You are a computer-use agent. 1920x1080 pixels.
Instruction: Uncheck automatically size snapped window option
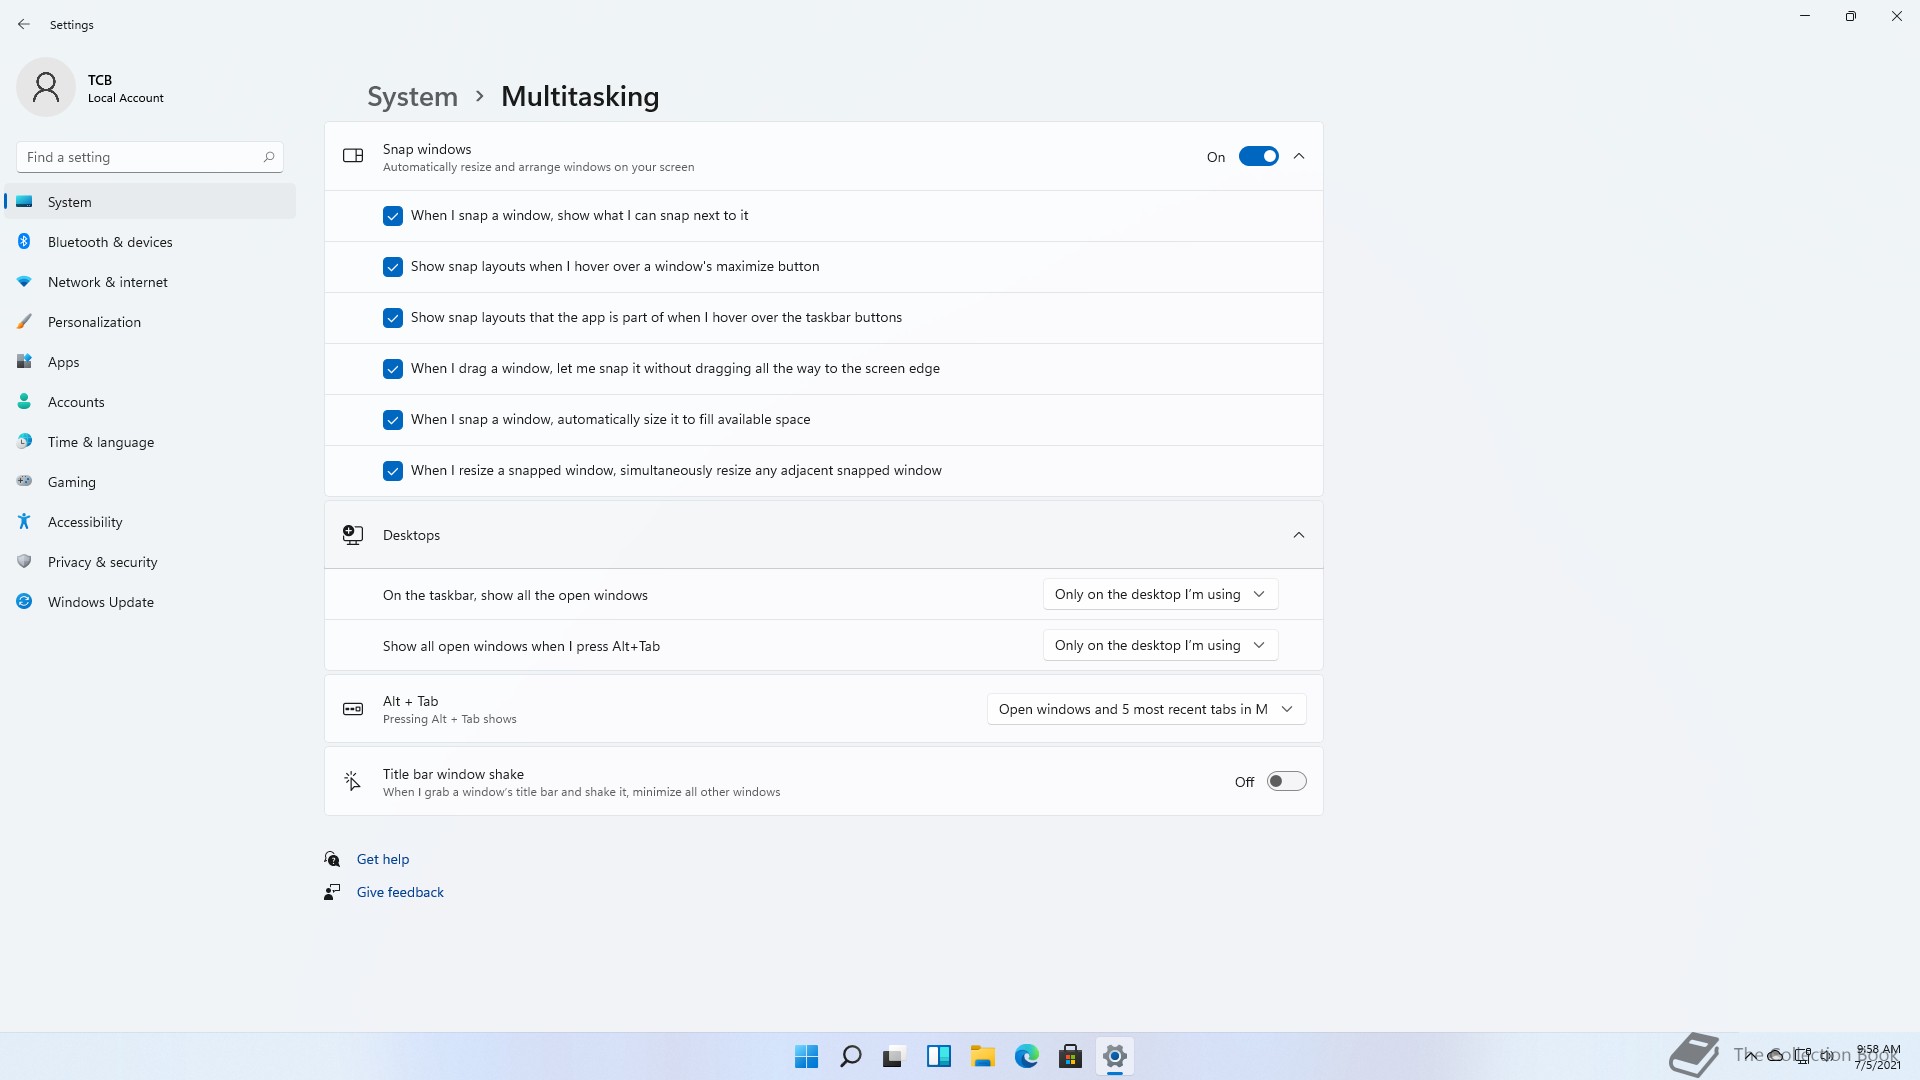pyautogui.click(x=393, y=420)
